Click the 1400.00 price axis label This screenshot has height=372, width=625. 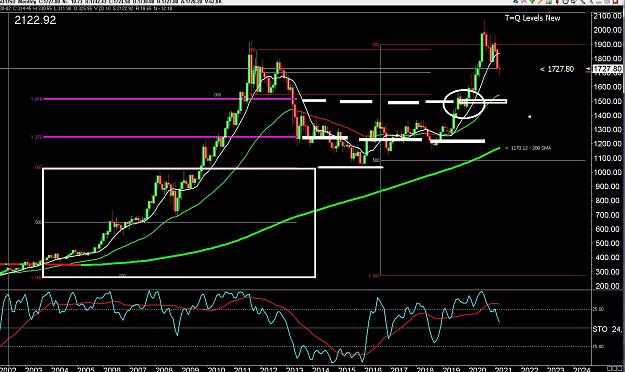[607, 116]
